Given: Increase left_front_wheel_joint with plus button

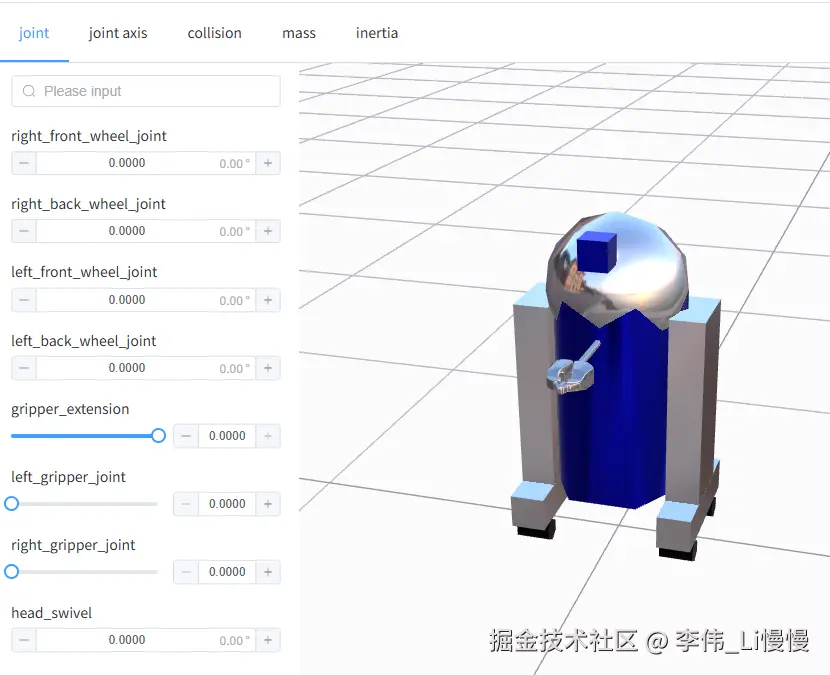Looking at the screenshot, I should (268, 300).
